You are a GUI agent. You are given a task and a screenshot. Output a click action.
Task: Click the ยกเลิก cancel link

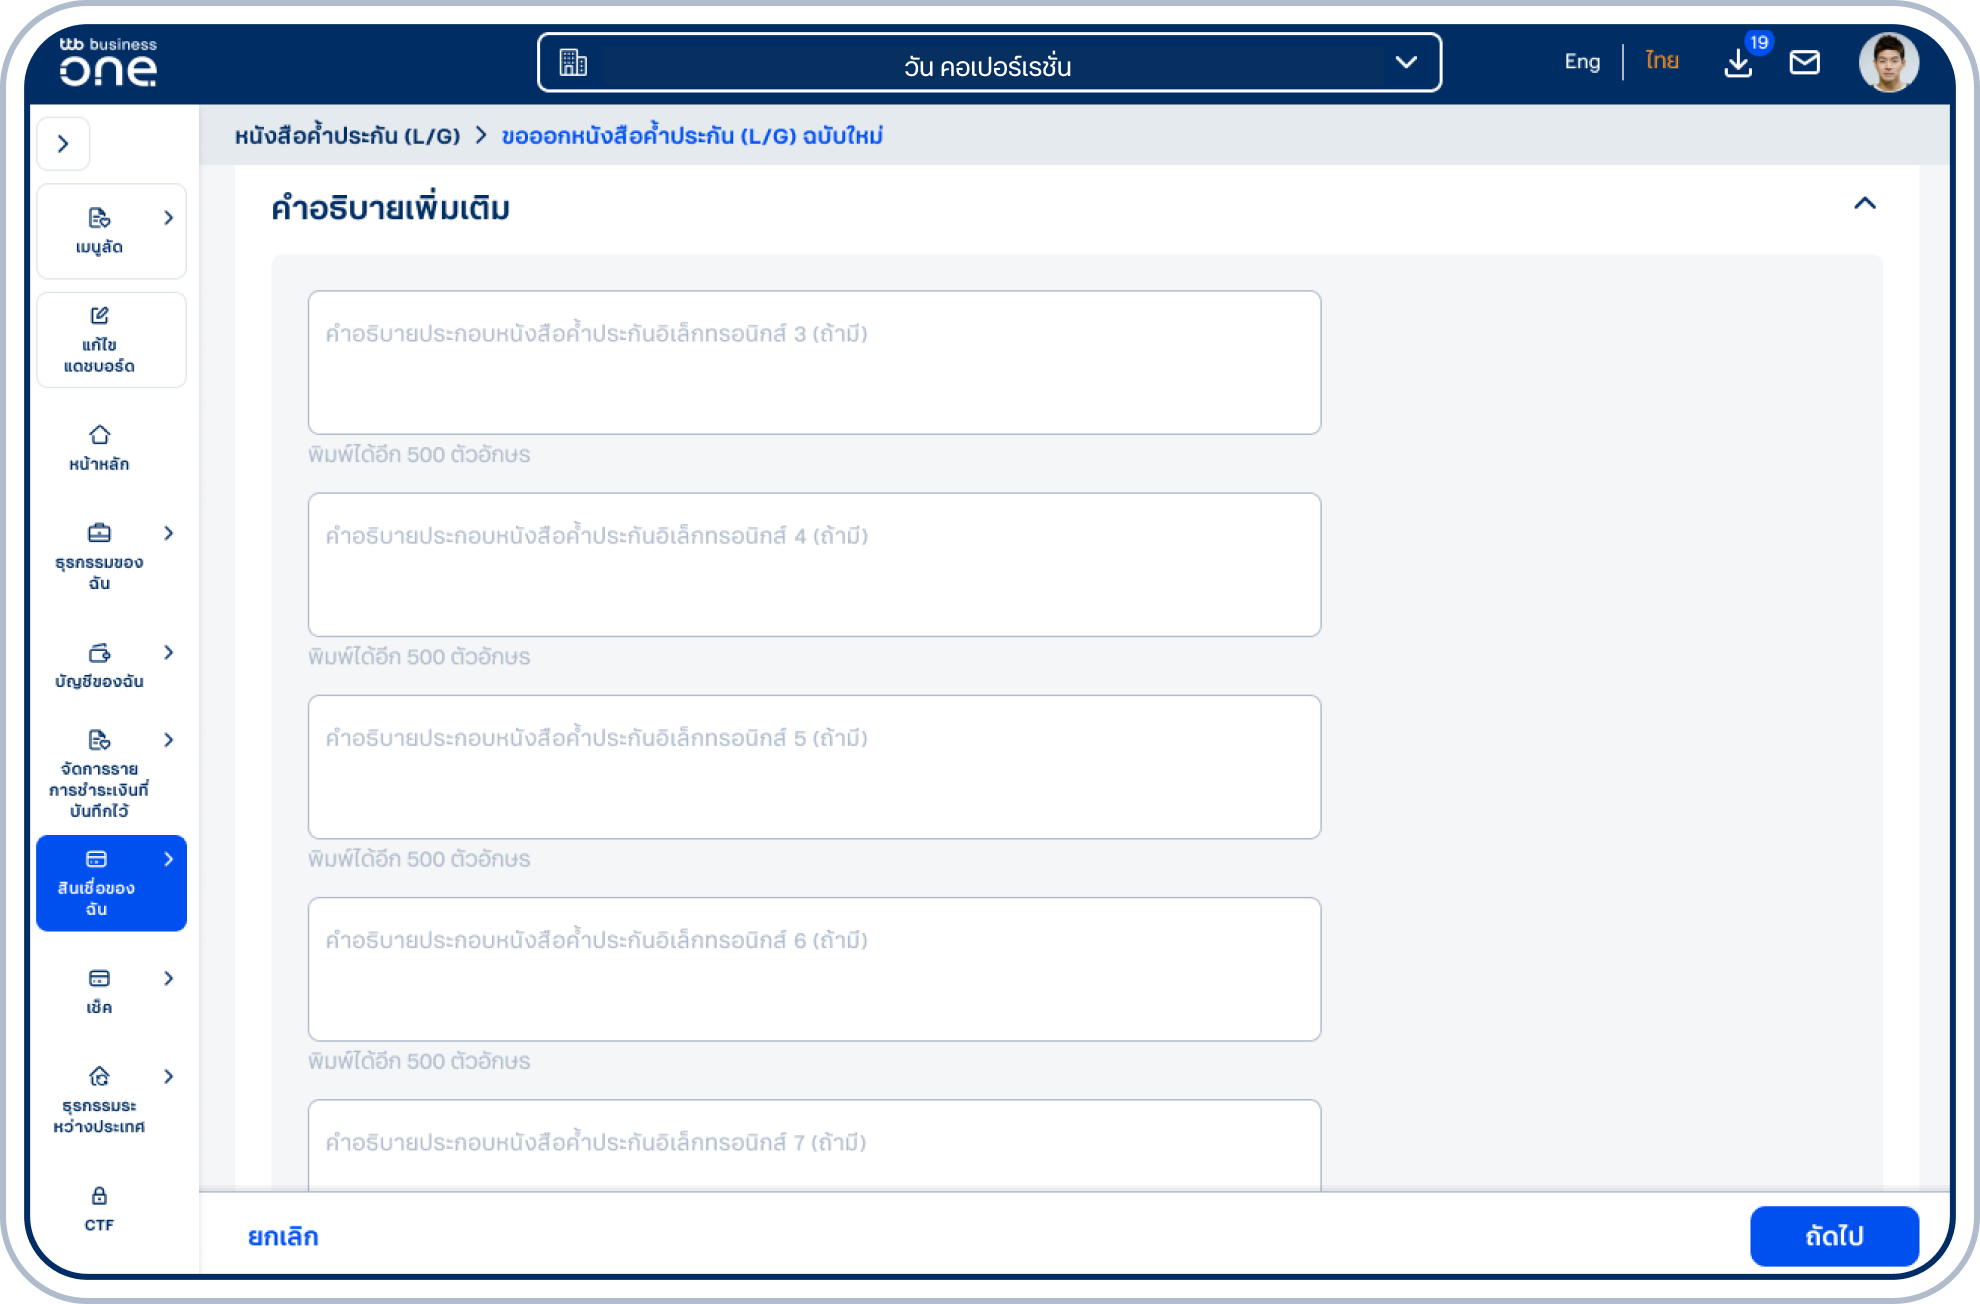coord(283,1237)
